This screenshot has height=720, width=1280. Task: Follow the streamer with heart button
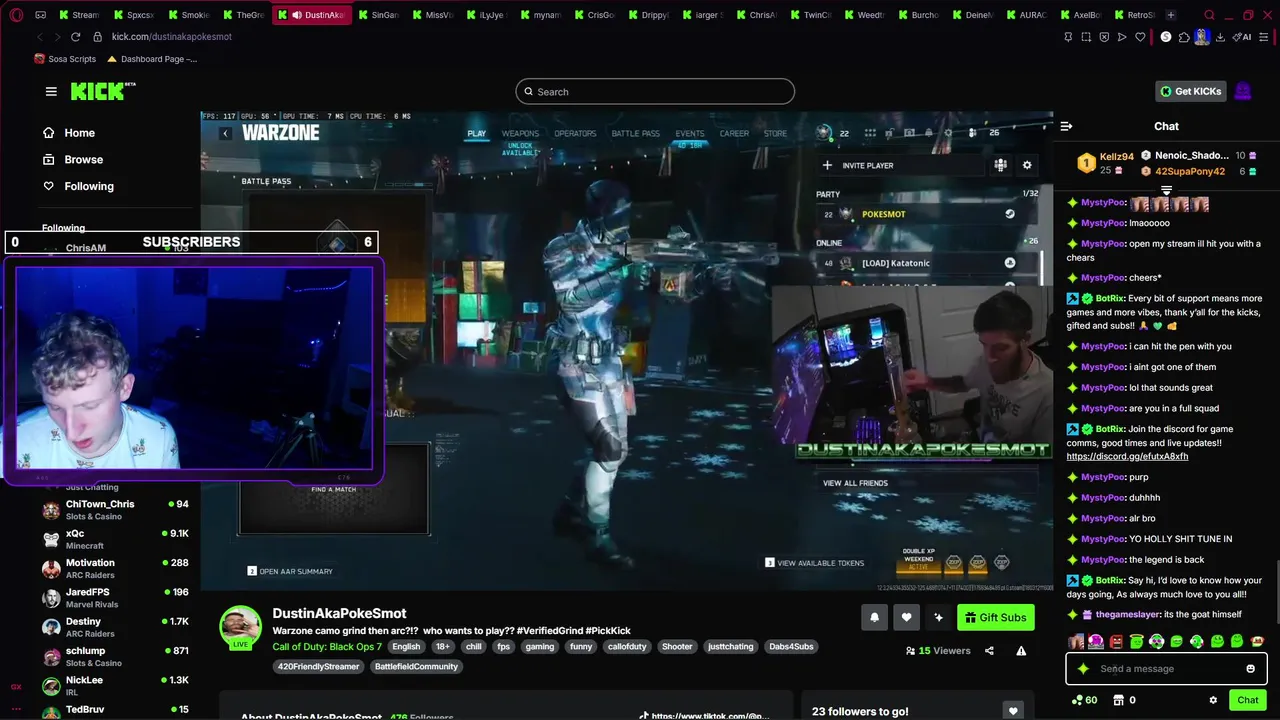[906, 617]
